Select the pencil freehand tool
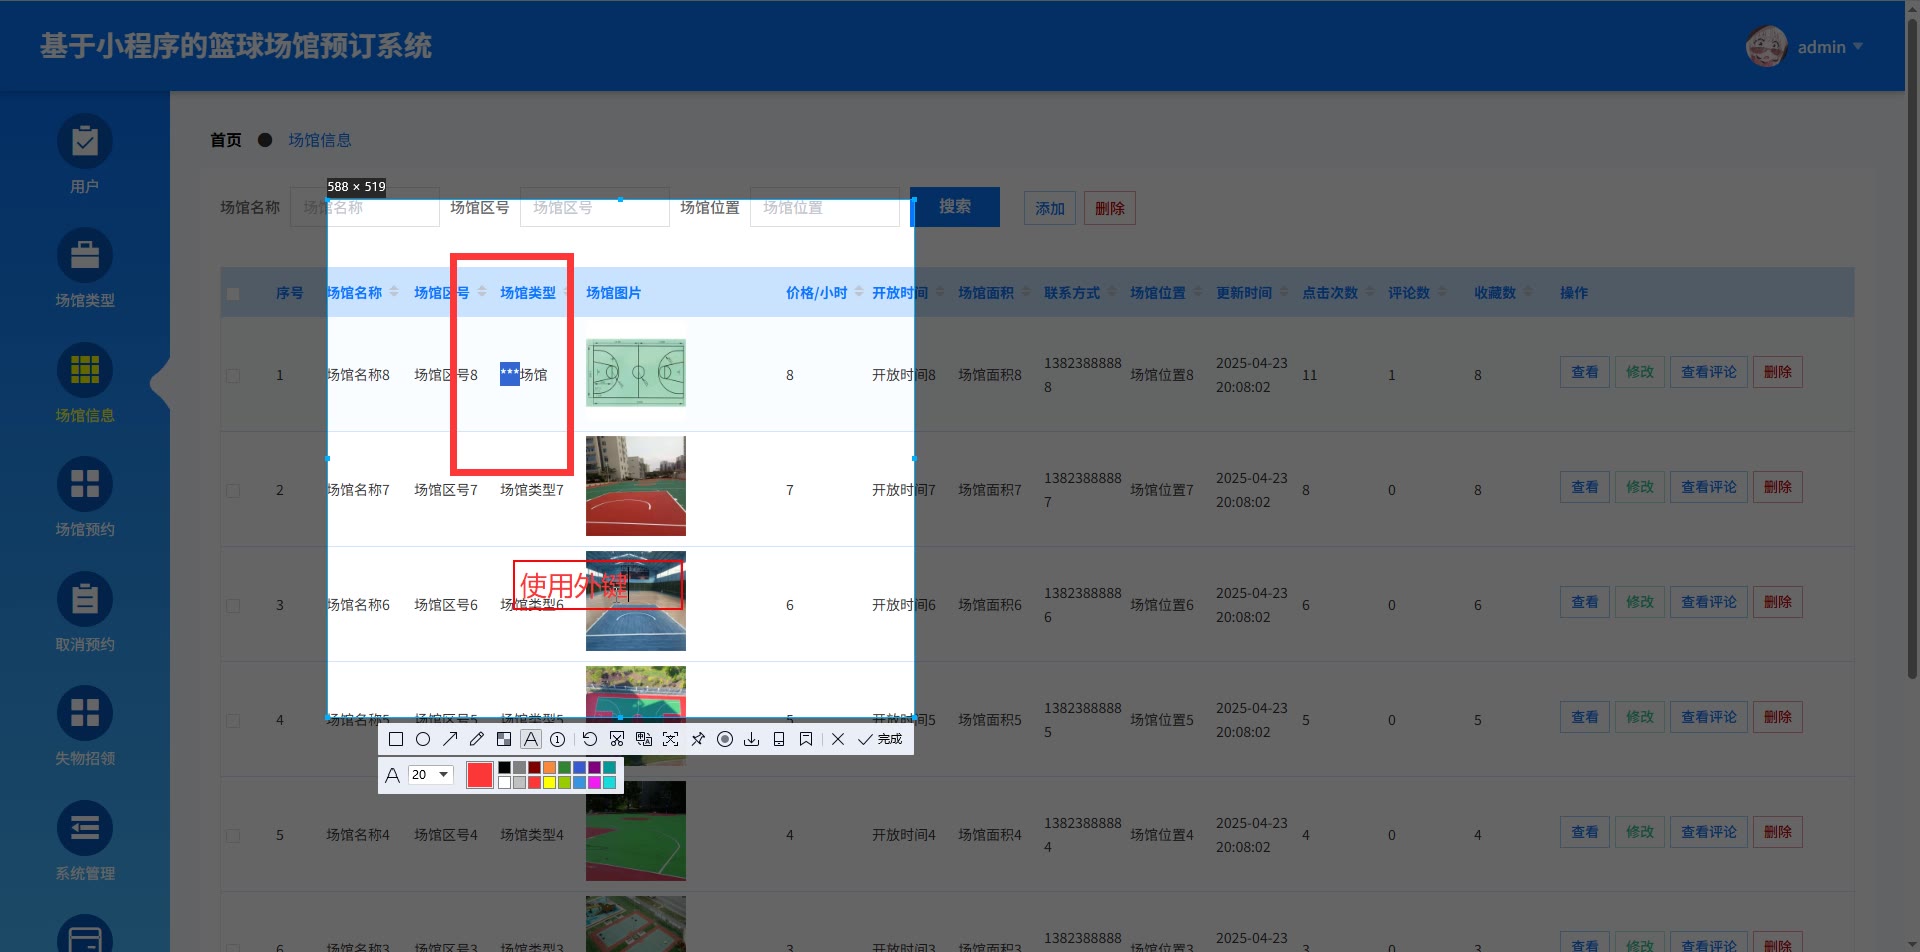This screenshot has width=1920, height=952. click(477, 739)
